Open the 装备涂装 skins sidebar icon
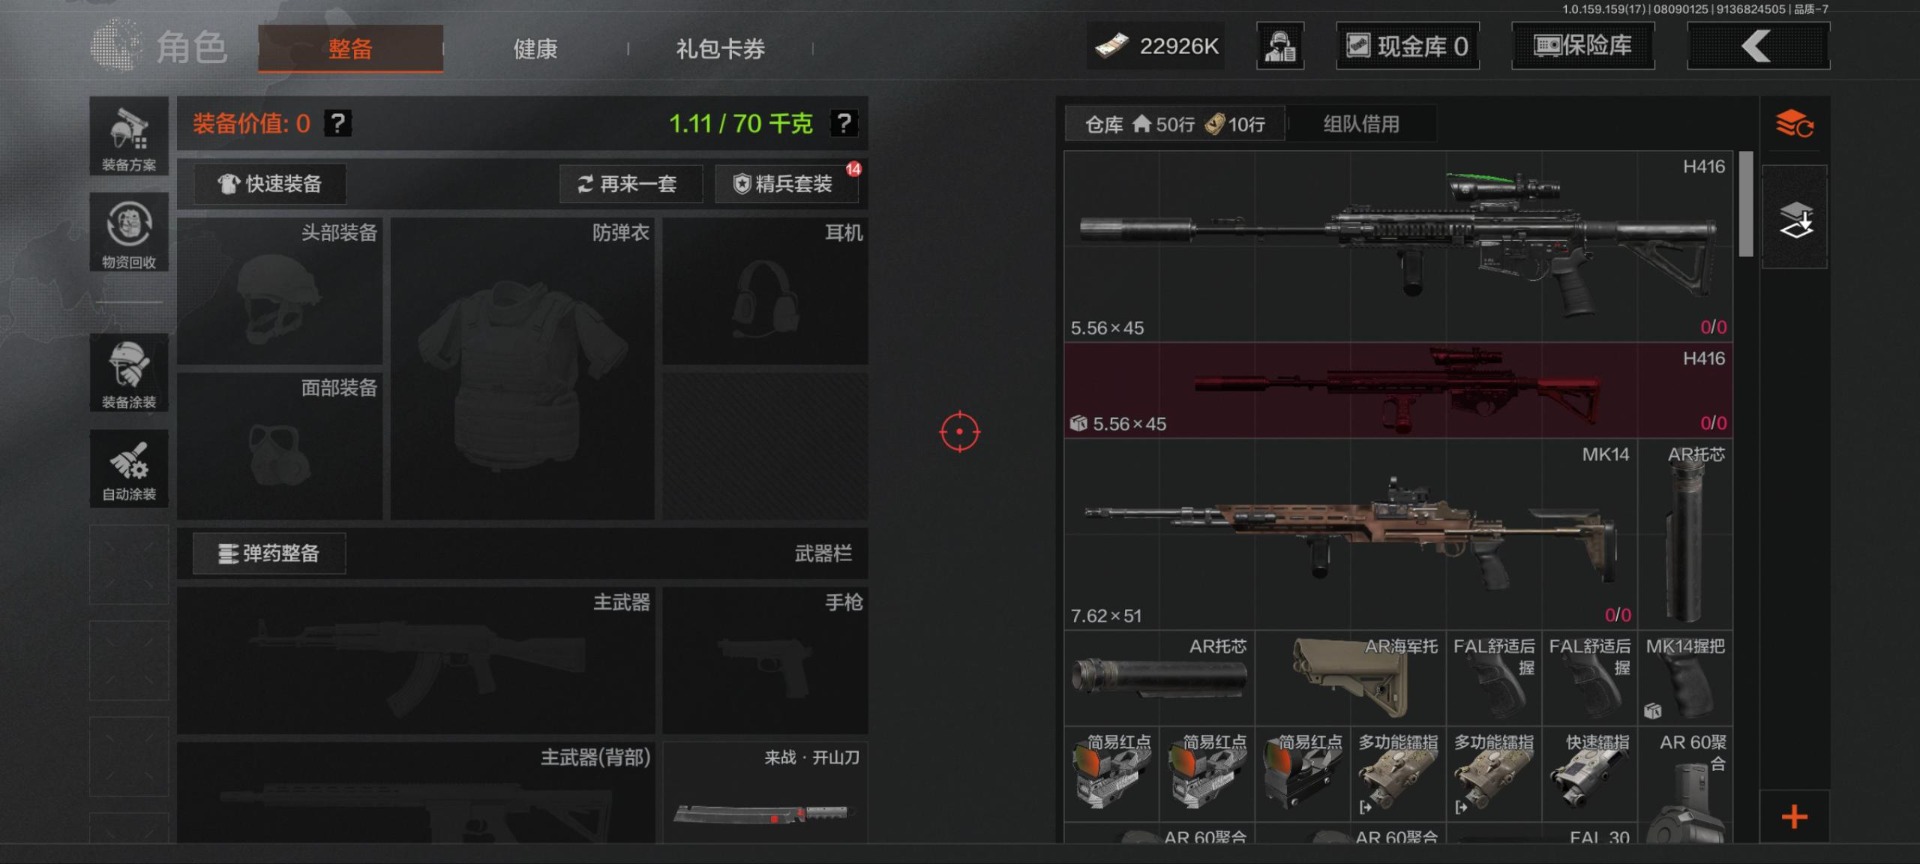The height and width of the screenshot is (864, 1920). tap(129, 372)
